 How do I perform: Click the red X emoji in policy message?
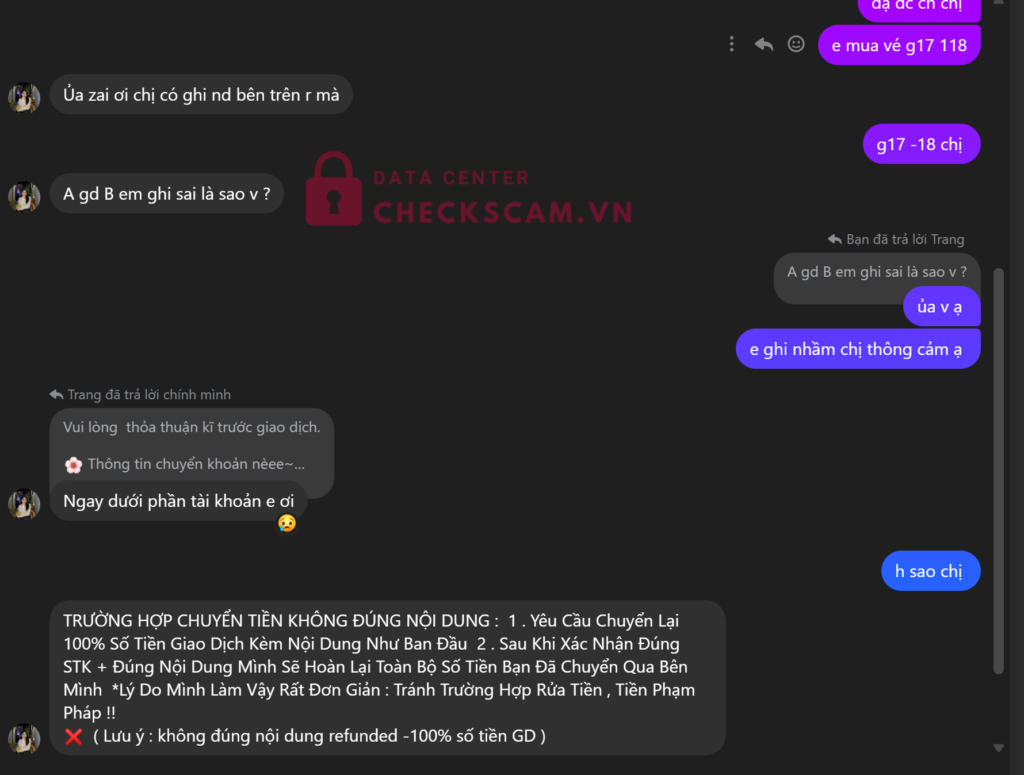[x=74, y=736]
